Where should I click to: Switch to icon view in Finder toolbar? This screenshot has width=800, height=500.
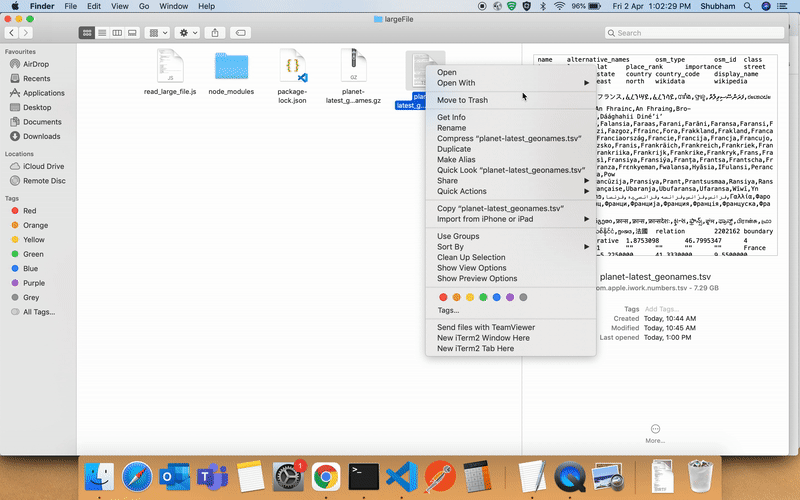(x=87, y=33)
